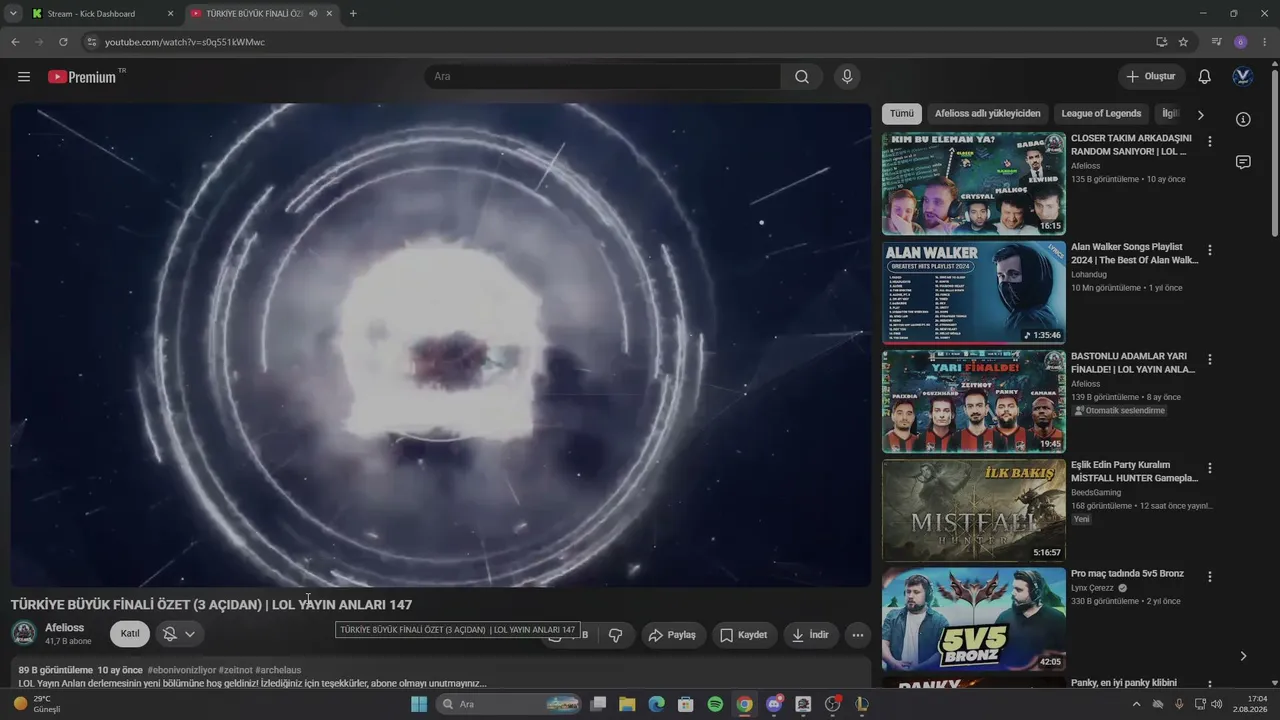Show more related filter chips
1280x720 pixels.
[x=1201, y=115]
